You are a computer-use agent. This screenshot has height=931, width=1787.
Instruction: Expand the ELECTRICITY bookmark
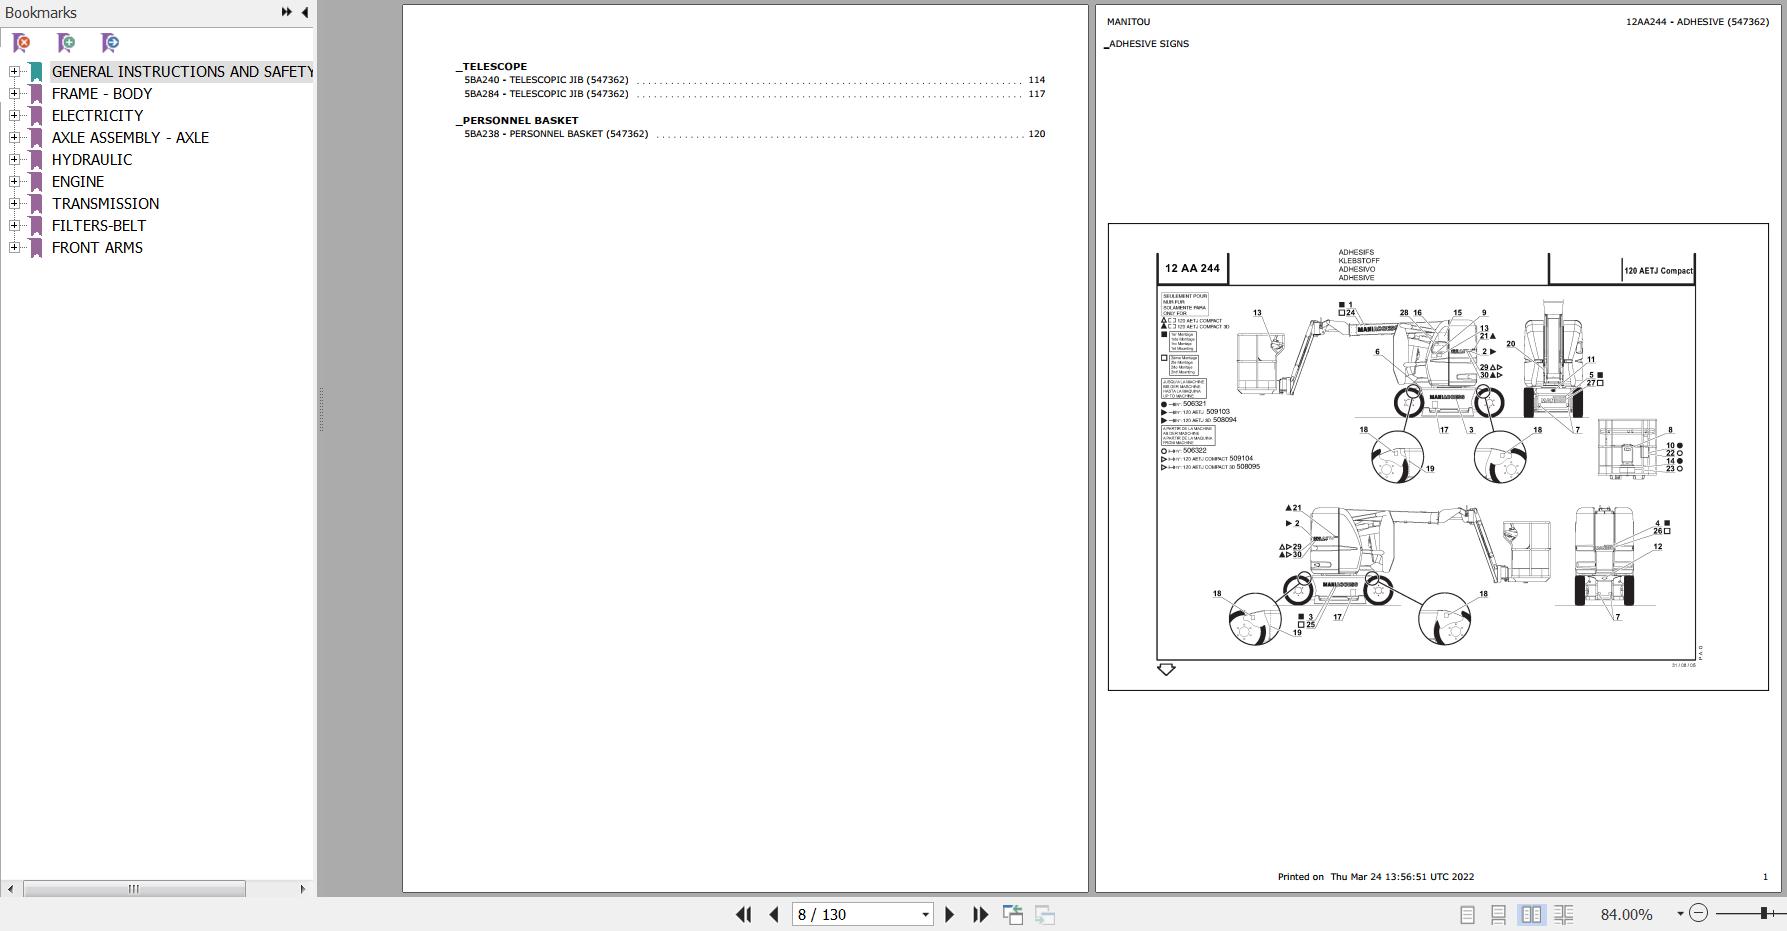pyautogui.click(x=14, y=115)
